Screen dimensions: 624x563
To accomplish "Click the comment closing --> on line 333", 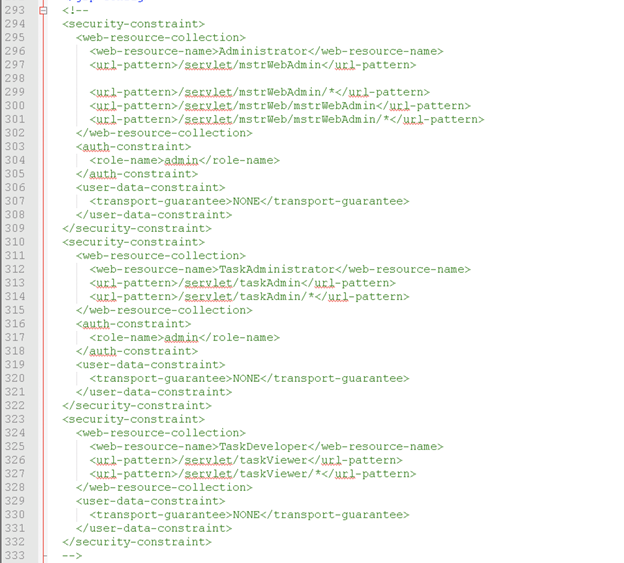I will tap(72, 555).
